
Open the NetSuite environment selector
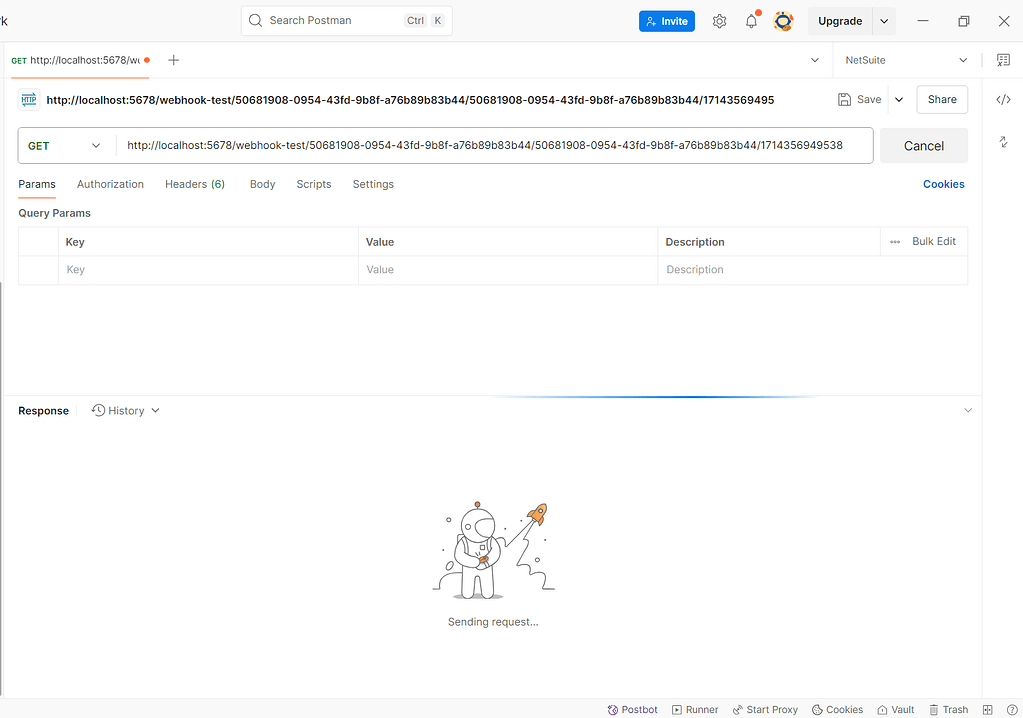coord(903,60)
